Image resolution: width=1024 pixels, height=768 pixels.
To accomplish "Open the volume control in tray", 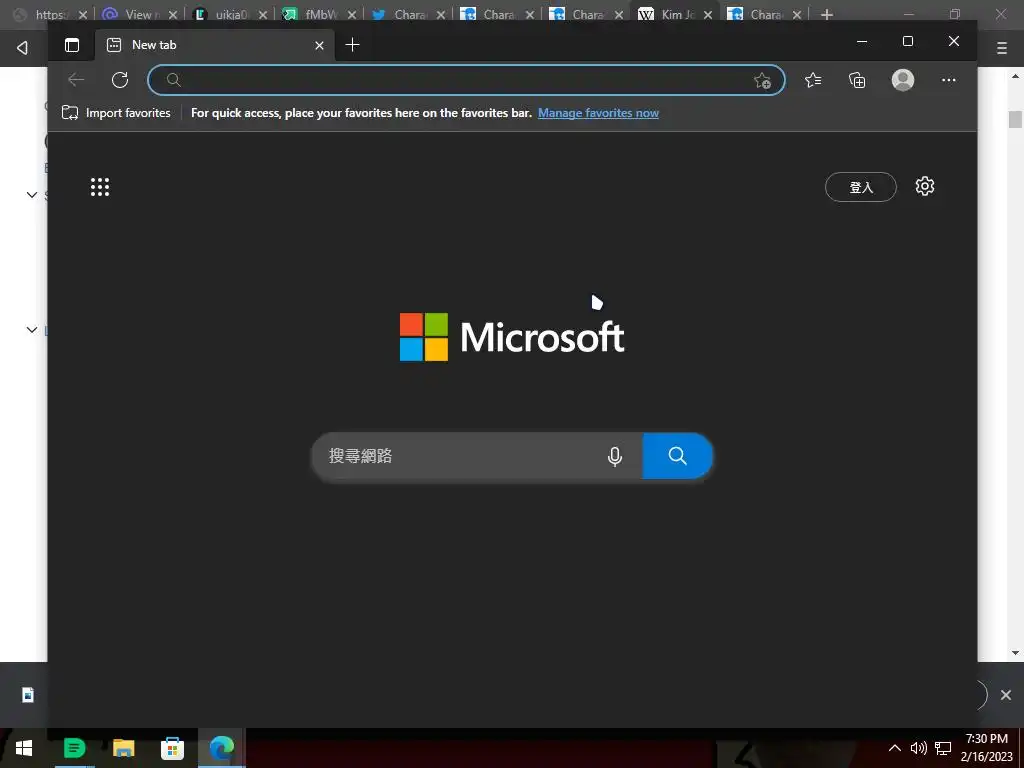I will click(x=918, y=748).
